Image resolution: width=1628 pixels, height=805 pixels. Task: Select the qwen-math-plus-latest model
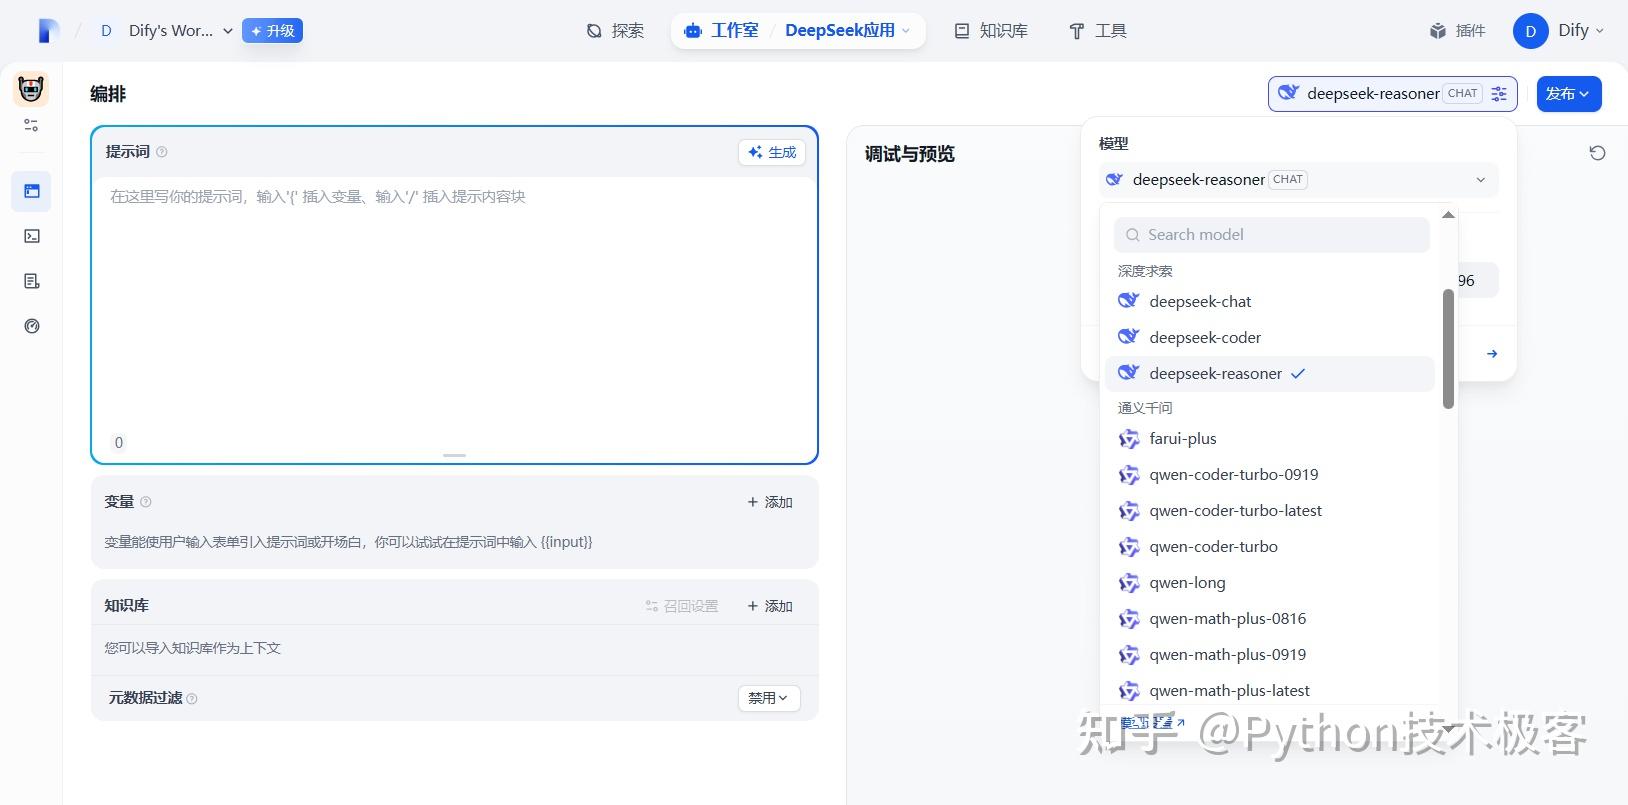[1270, 690]
